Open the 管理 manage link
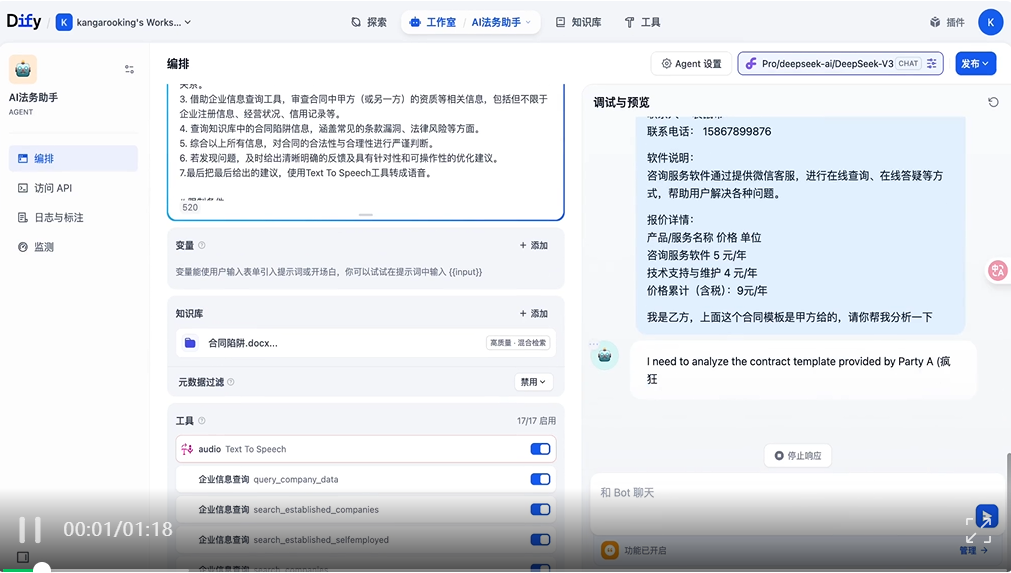 [x=974, y=550]
